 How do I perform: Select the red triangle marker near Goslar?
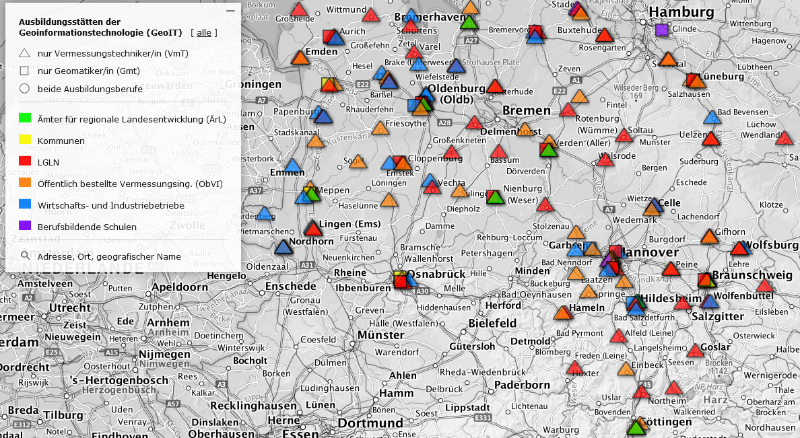(x=695, y=351)
